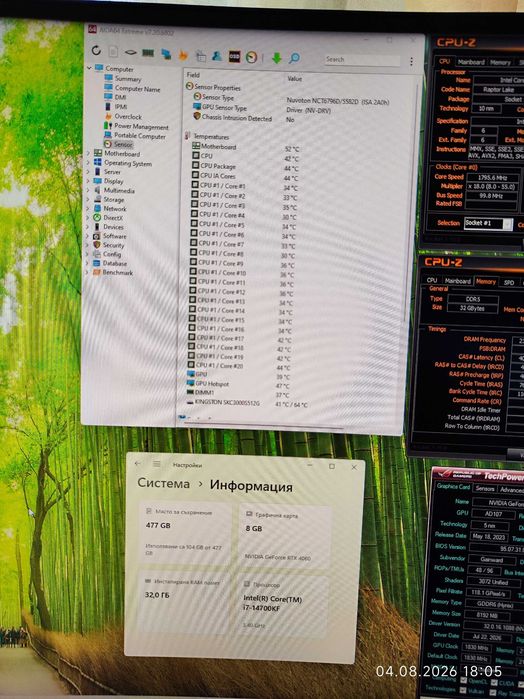This screenshot has width=524, height=699.
Task: Expand the Multimedia tree node
Action: coord(88,190)
